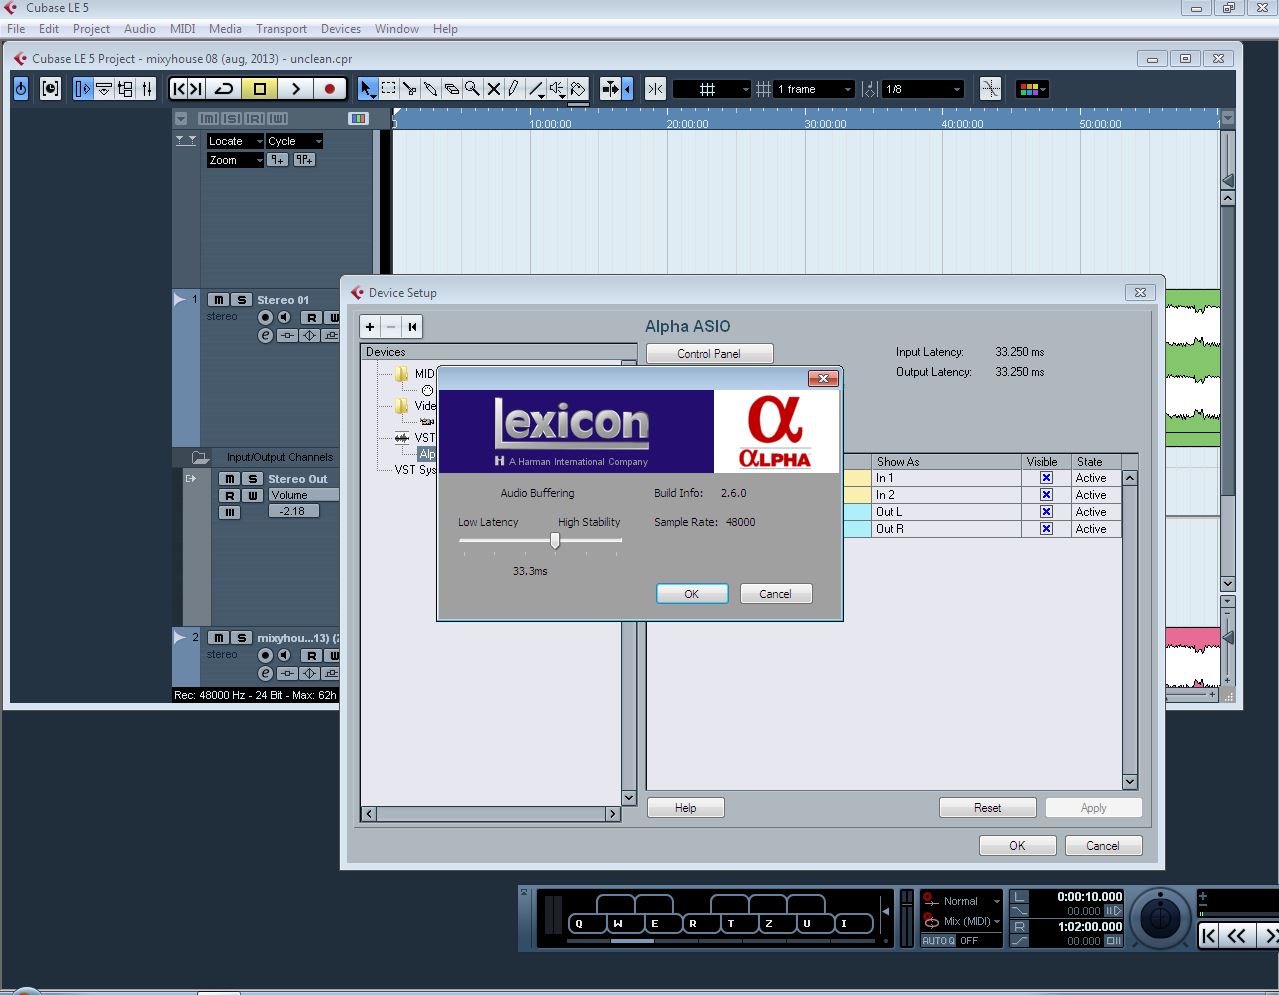Open the '1 frame' grid dropdown
Viewport: 1279px width, 995px height.
(815, 89)
